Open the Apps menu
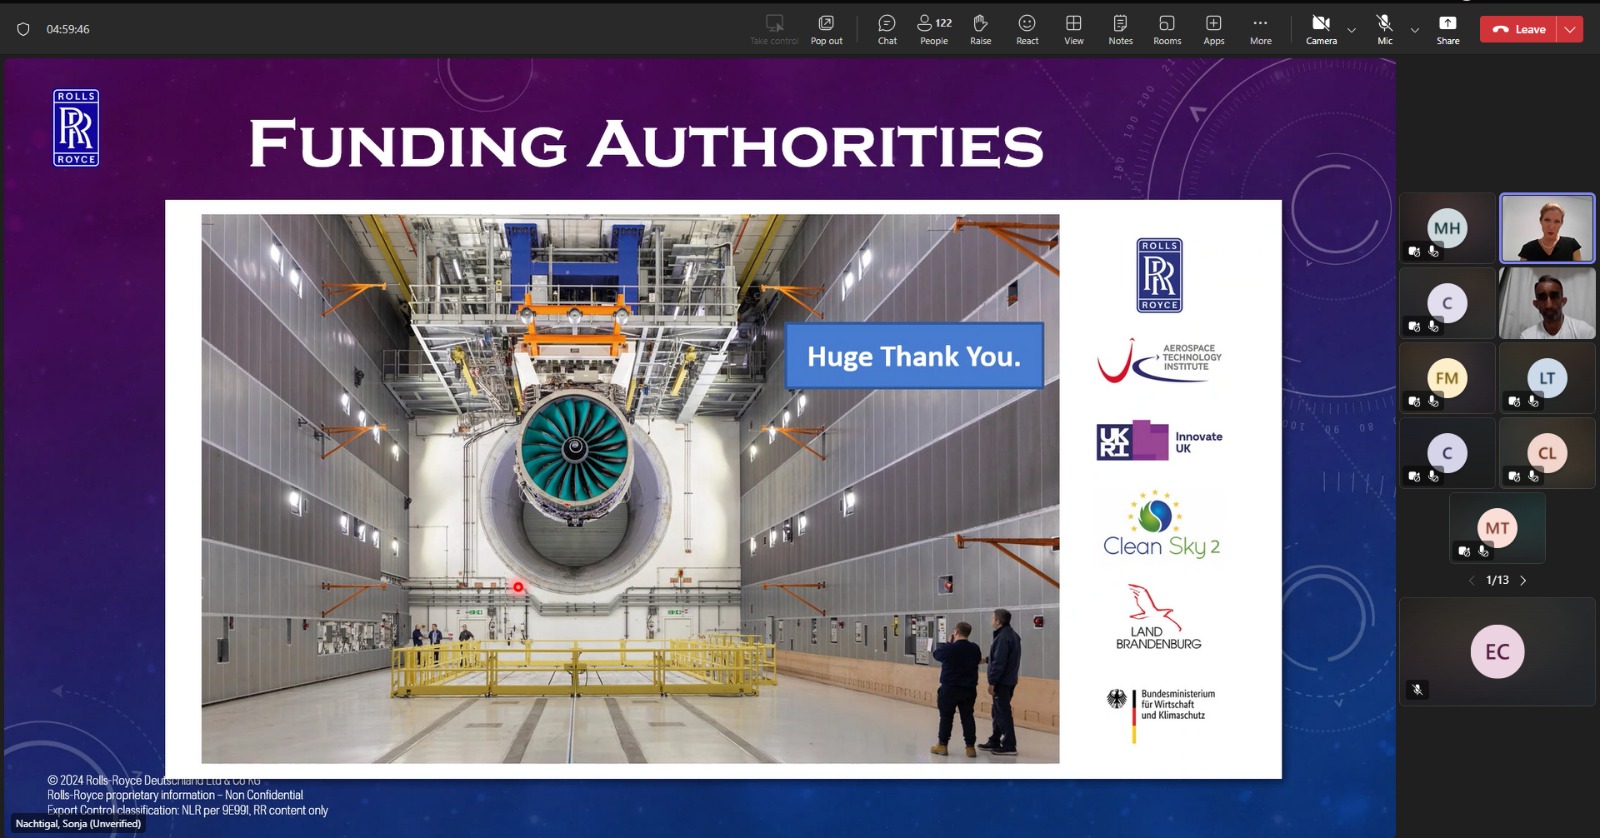1600x838 pixels. [x=1213, y=29]
